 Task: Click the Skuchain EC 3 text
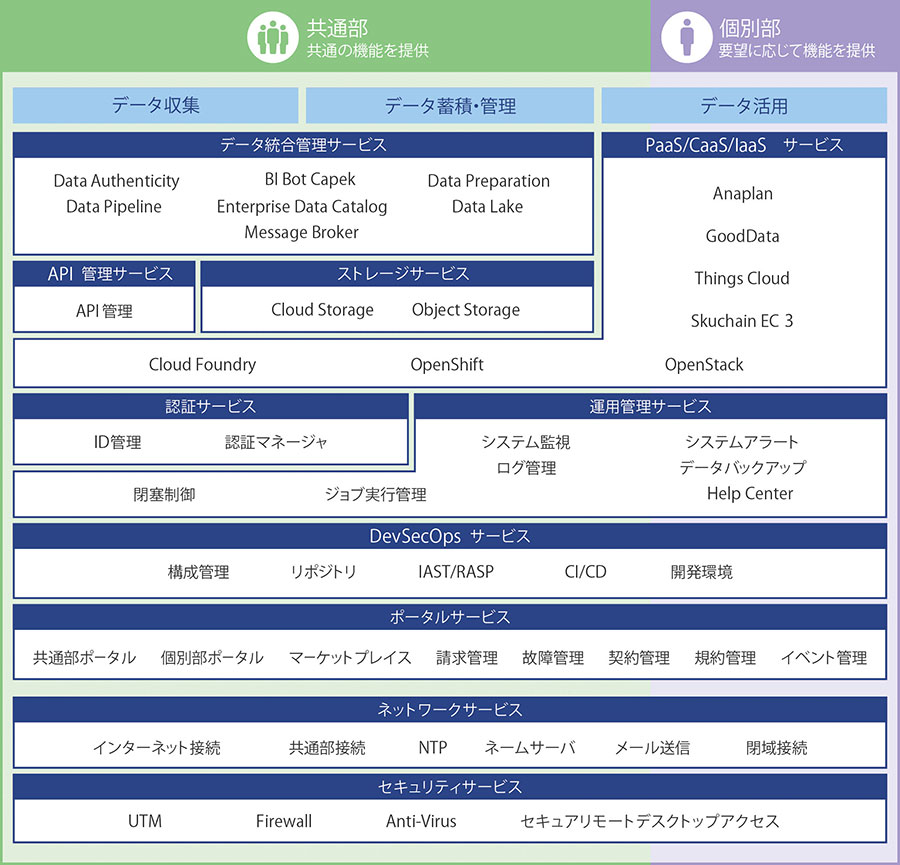[742, 321]
